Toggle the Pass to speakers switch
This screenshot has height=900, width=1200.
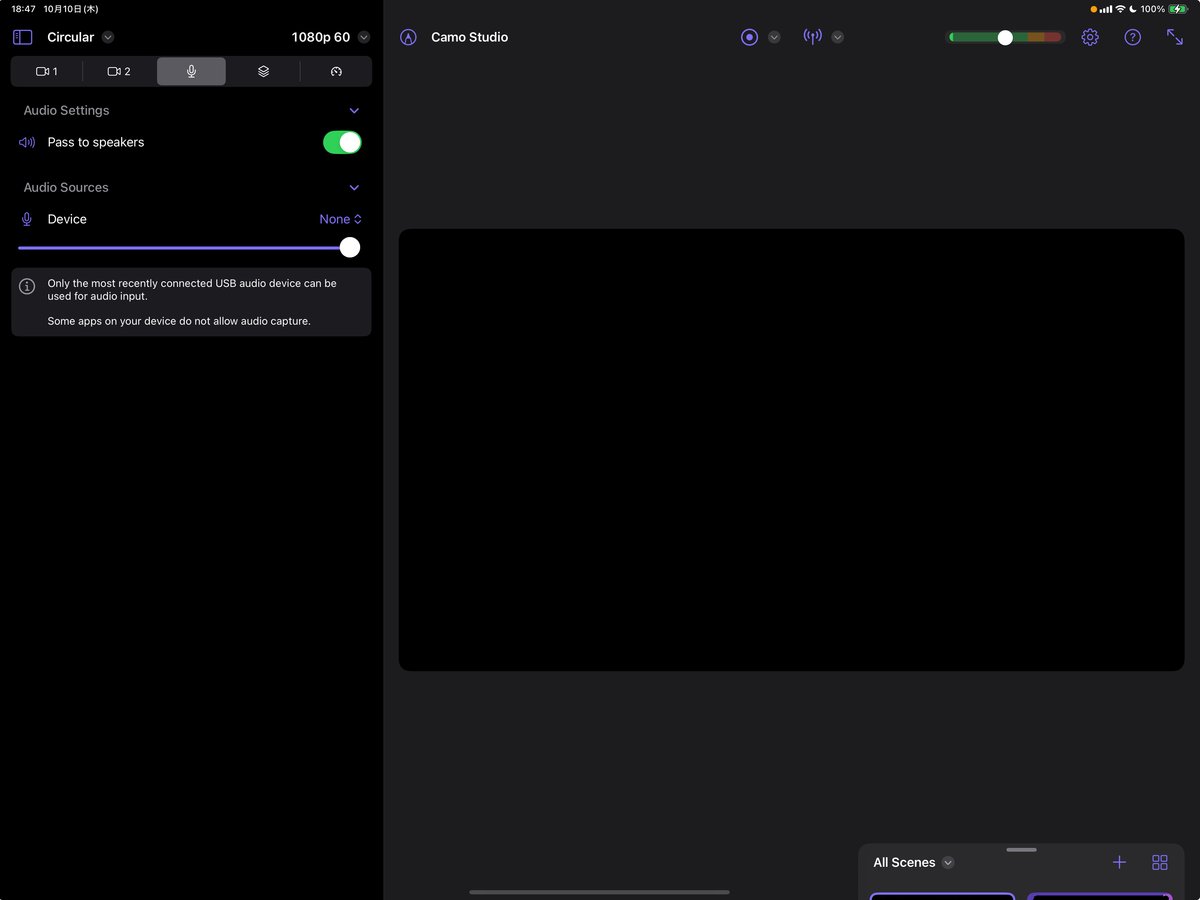342,142
